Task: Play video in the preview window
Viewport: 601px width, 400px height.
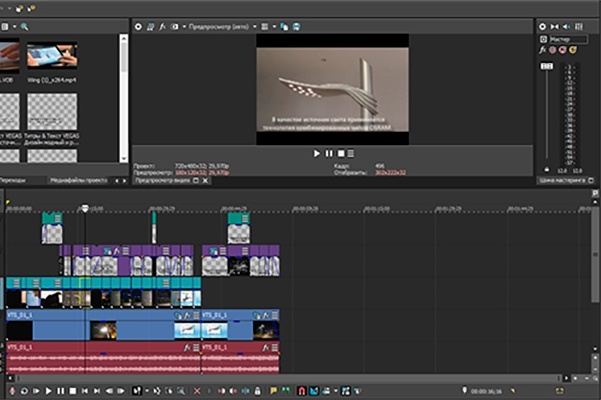Action: pyautogui.click(x=317, y=153)
